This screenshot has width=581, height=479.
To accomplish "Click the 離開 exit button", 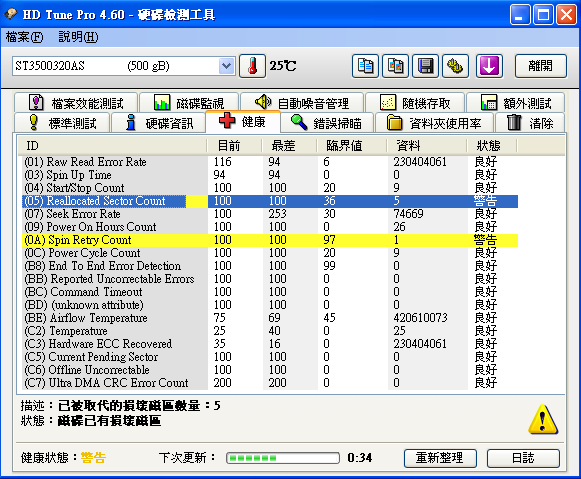I will point(541,66).
